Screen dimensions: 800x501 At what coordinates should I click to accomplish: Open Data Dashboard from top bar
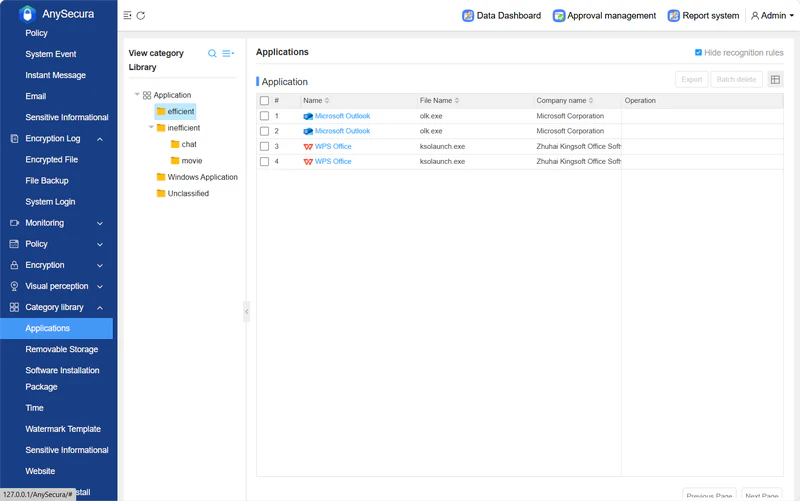tap(501, 16)
